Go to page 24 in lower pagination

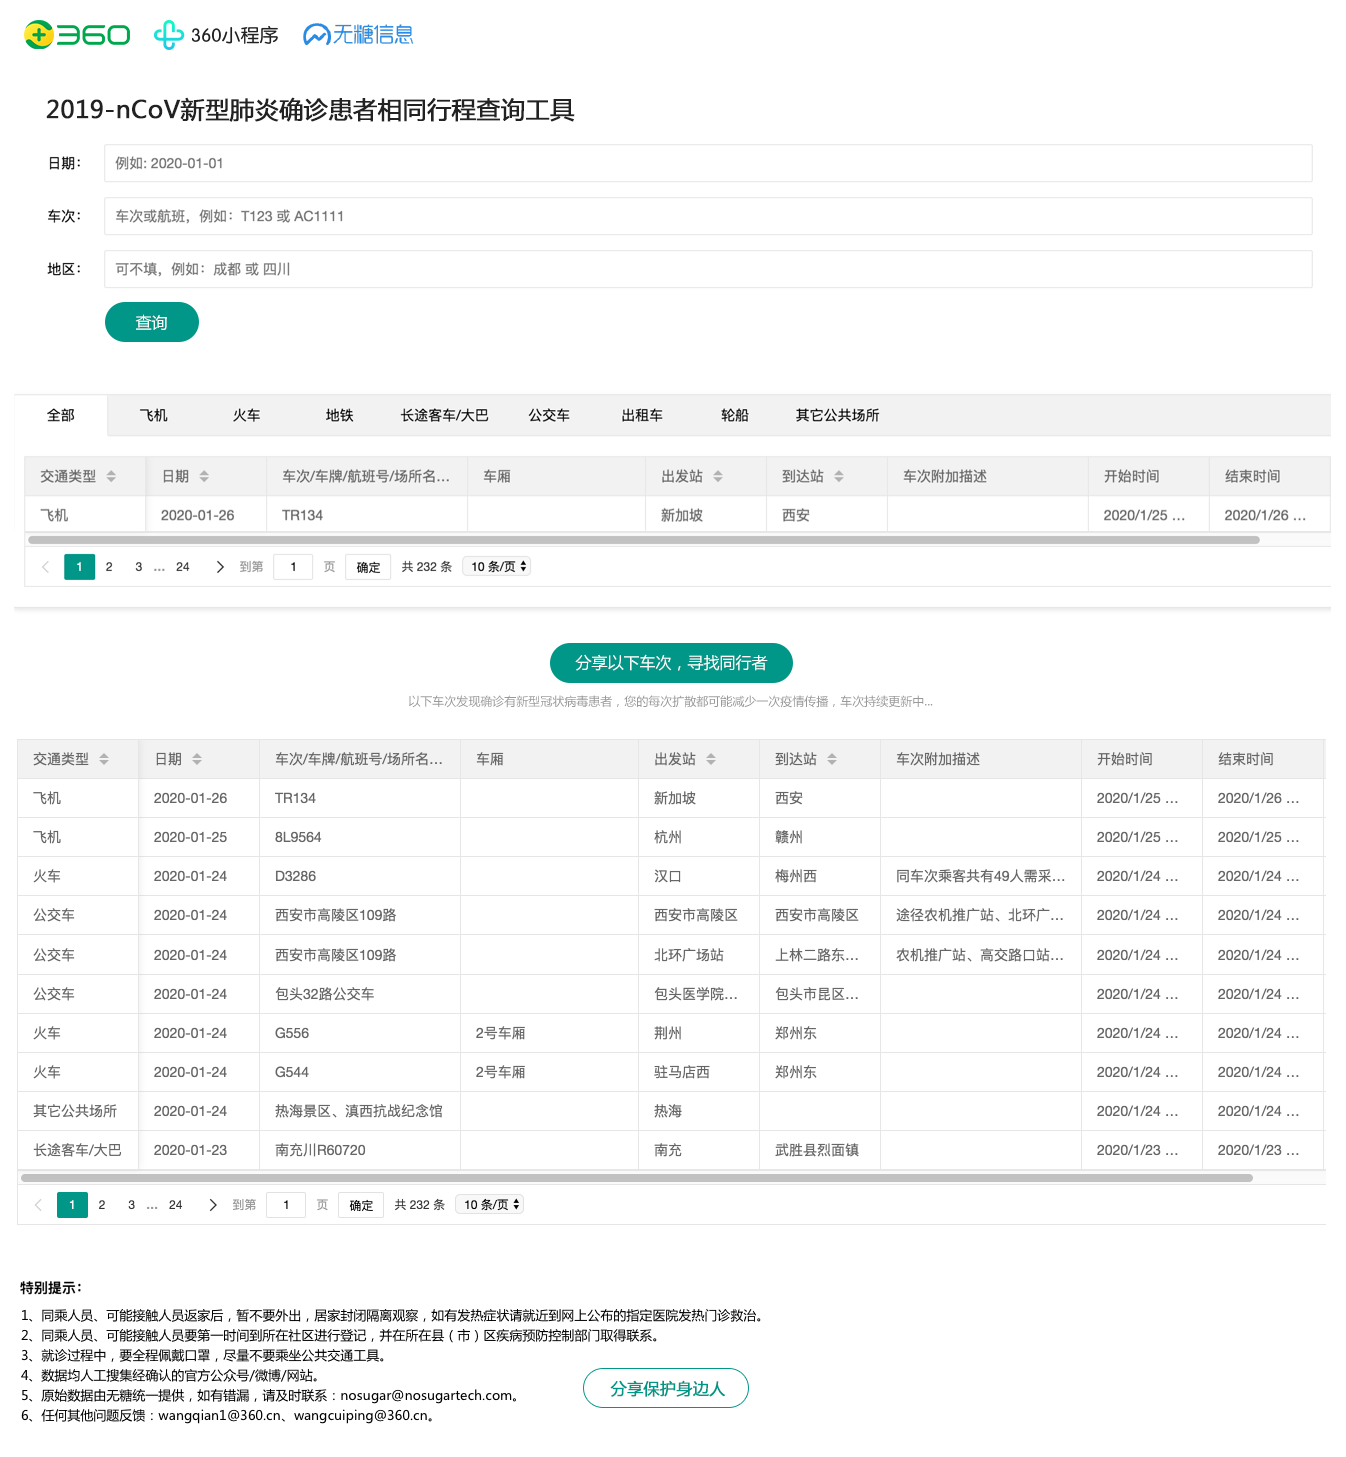(x=175, y=1205)
